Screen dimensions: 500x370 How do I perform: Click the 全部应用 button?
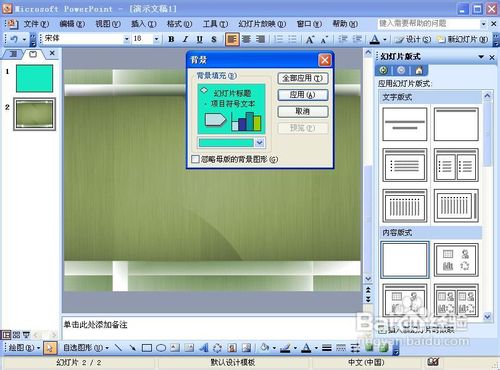[303, 78]
